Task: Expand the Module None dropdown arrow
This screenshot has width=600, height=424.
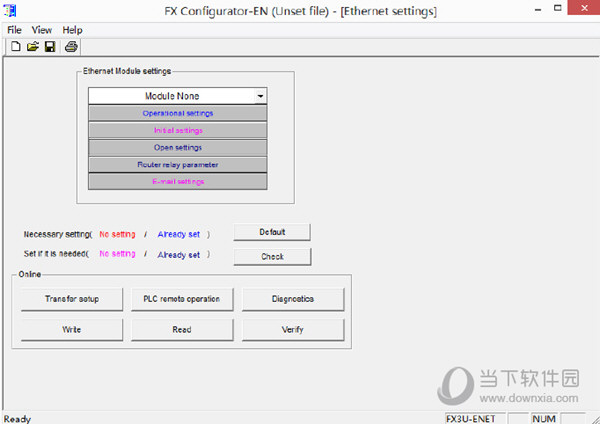Action: [260, 96]
